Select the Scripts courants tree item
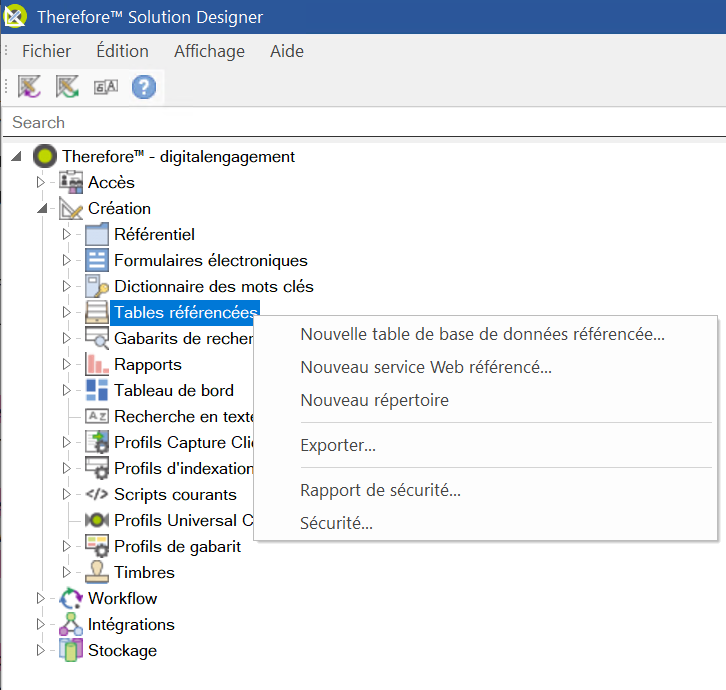The height and width of the screenshot is (690, 726). tap(175, 494)
